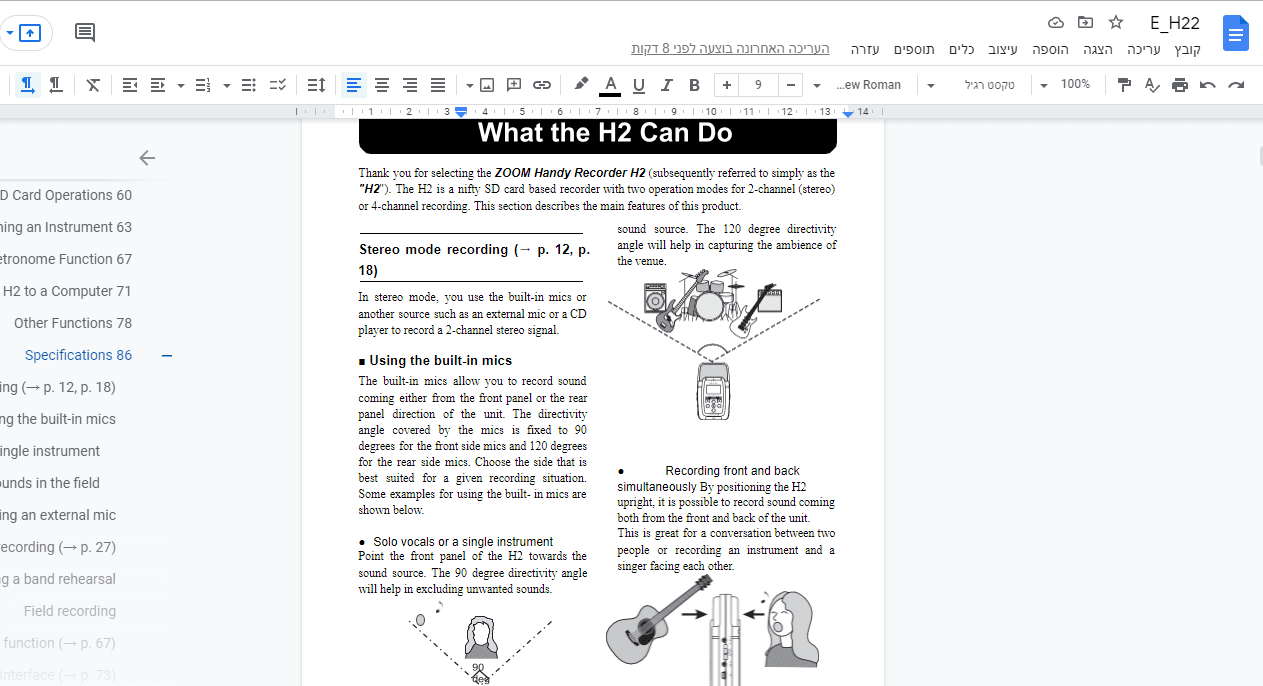Print the document
Screen dimensions: 1263x686
[x=1180, y=85]
